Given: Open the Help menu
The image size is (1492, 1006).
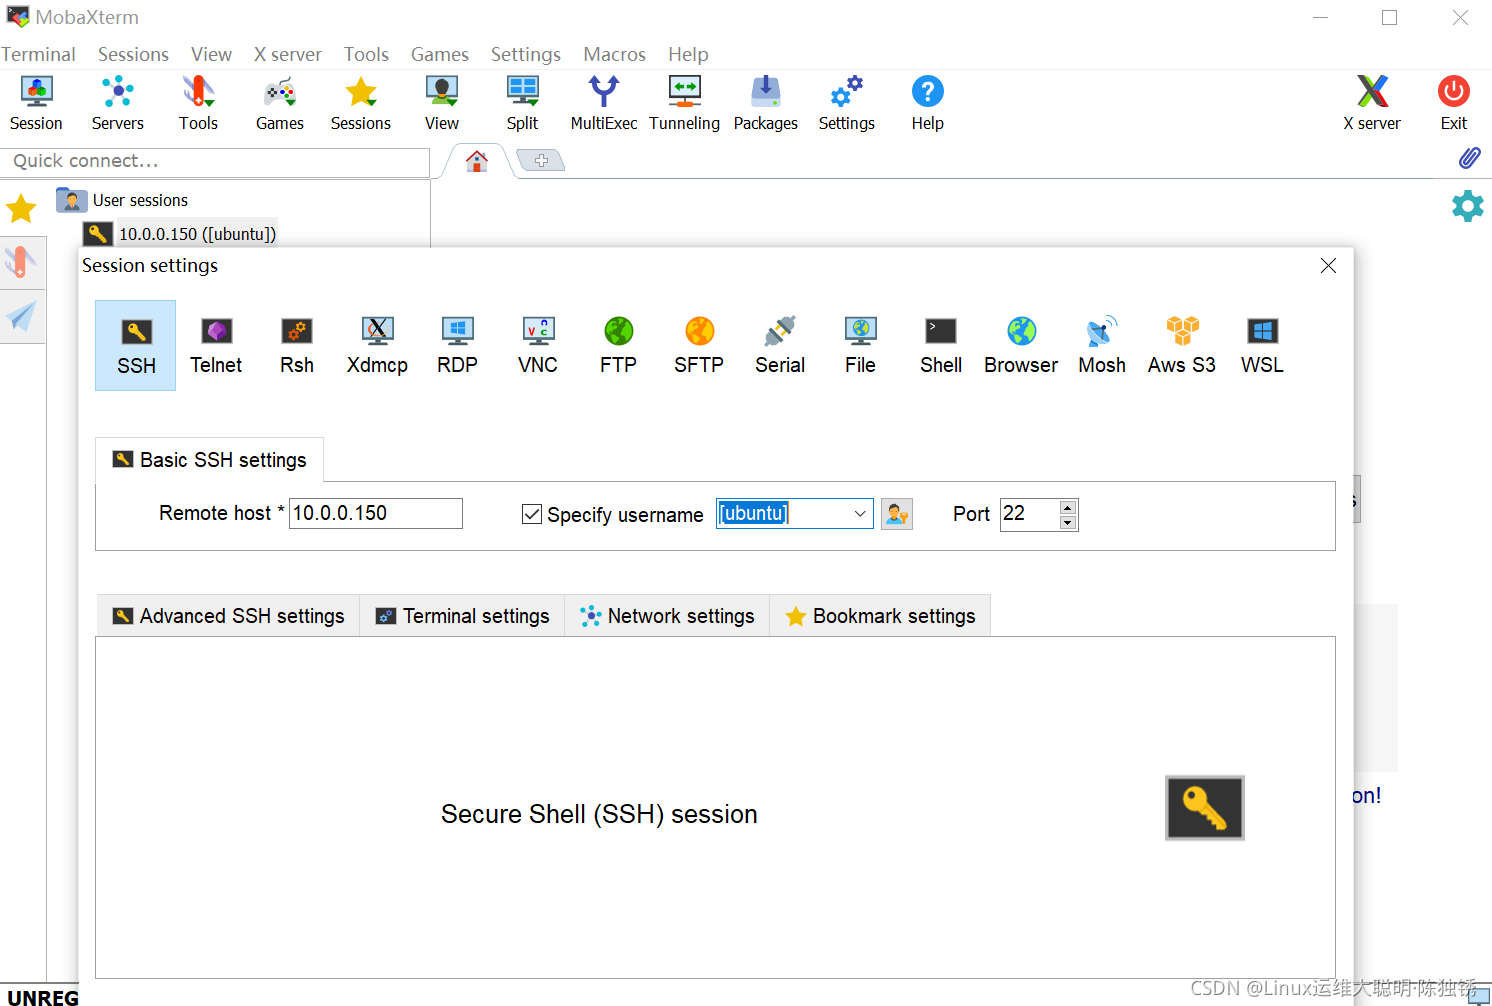Looking at the screenshot, I should (x=688, y=54).
